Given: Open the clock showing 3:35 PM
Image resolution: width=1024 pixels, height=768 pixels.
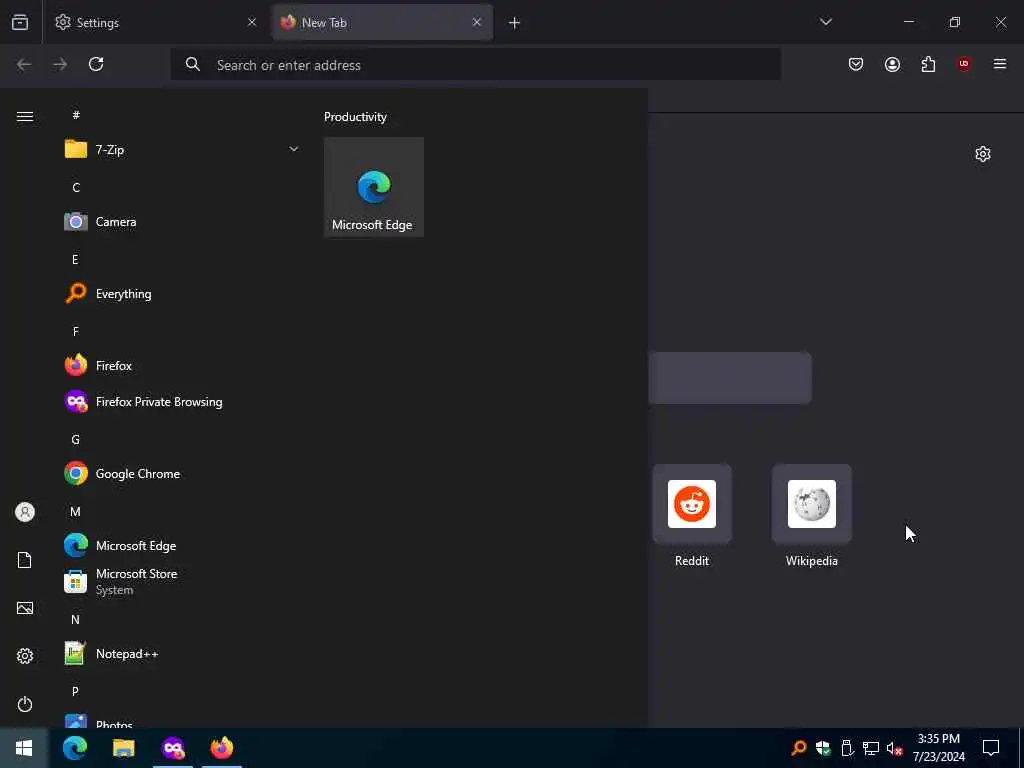Looking at the screenshot, I should pos(938,748).
